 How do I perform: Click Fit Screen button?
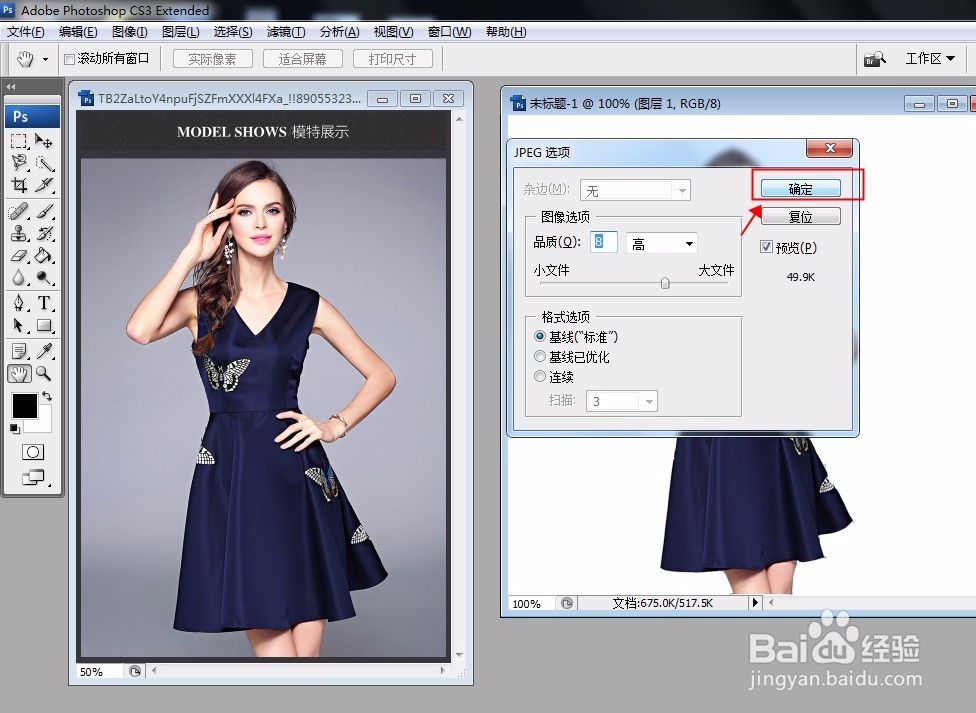(303, 59)
